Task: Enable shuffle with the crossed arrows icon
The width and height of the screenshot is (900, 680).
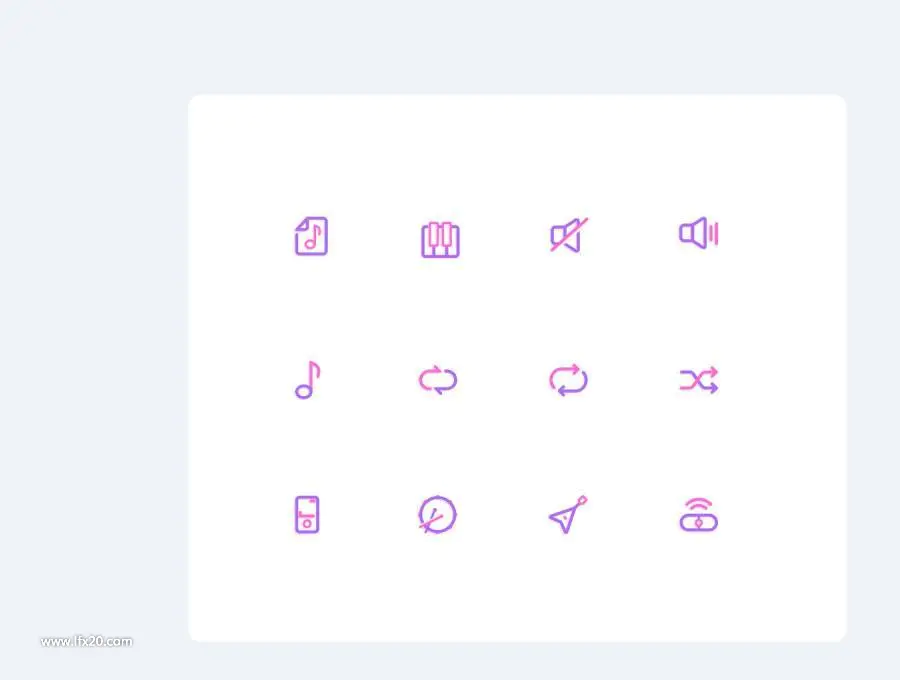Action: 699,380
